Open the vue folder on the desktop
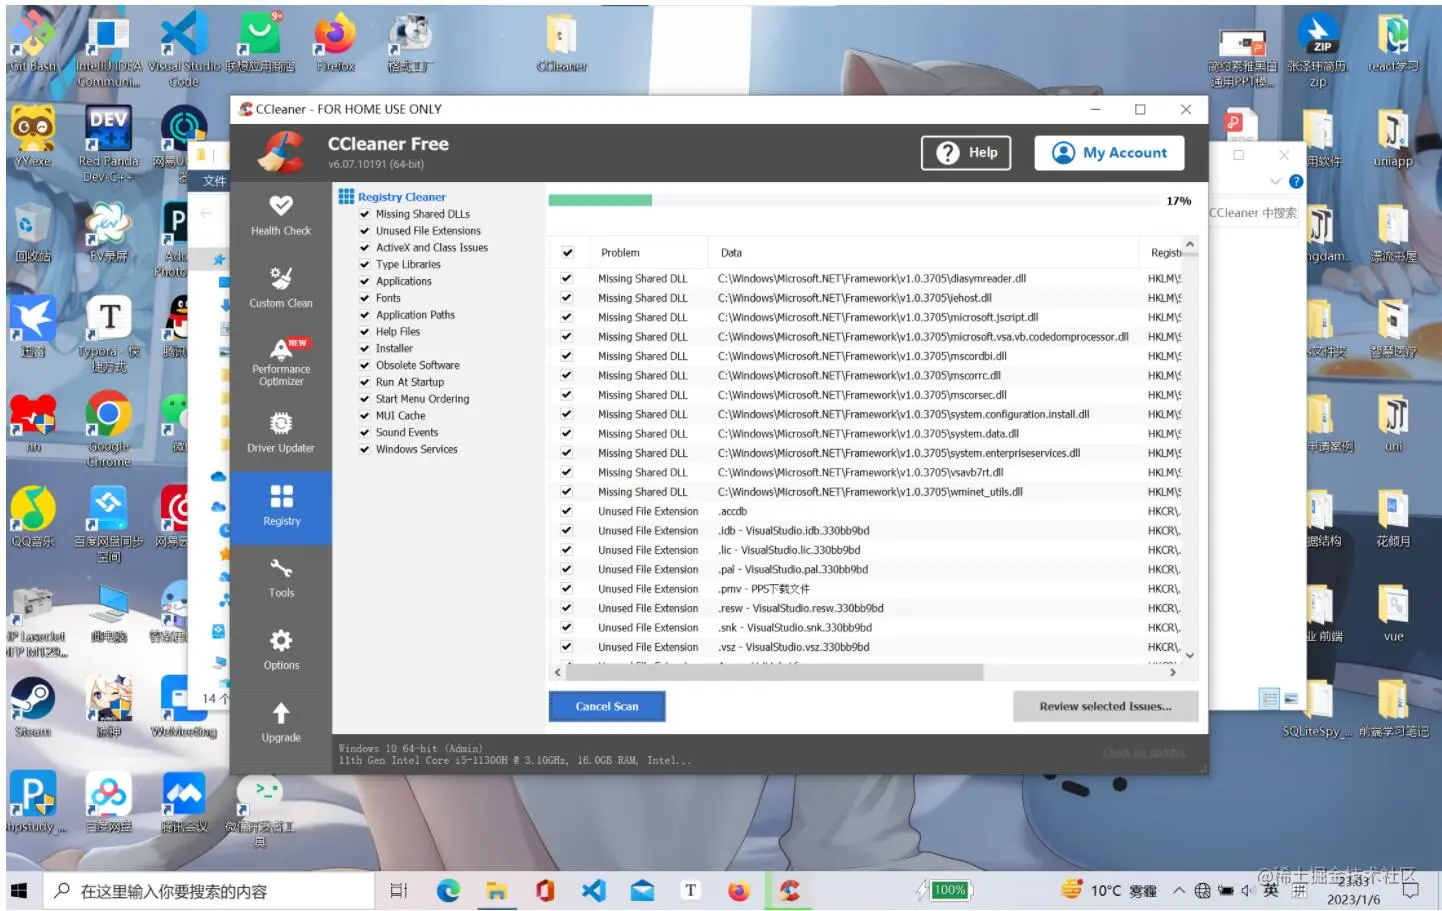This screenshot has height=911, width=1442. click(x=1393, y=612)
